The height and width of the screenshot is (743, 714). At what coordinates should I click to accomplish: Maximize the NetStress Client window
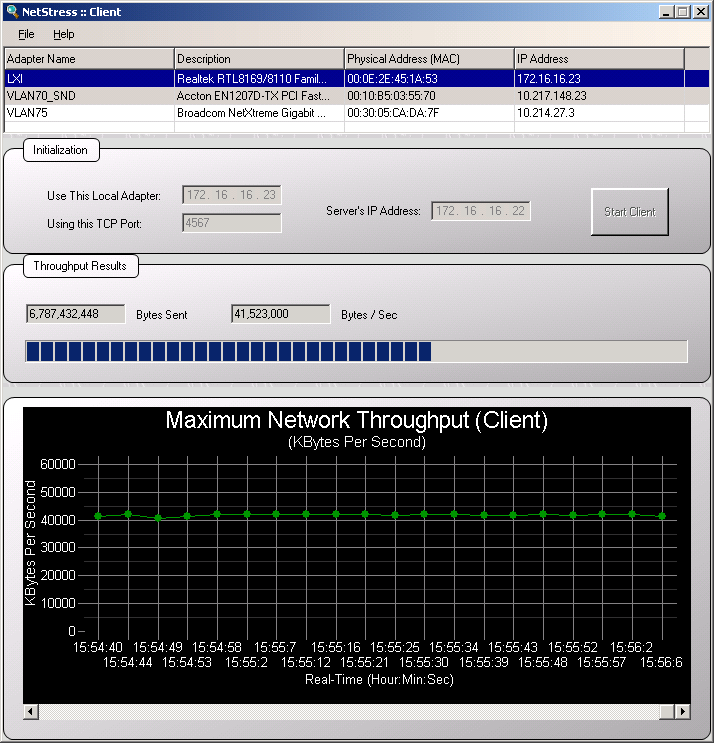(683, 12)
